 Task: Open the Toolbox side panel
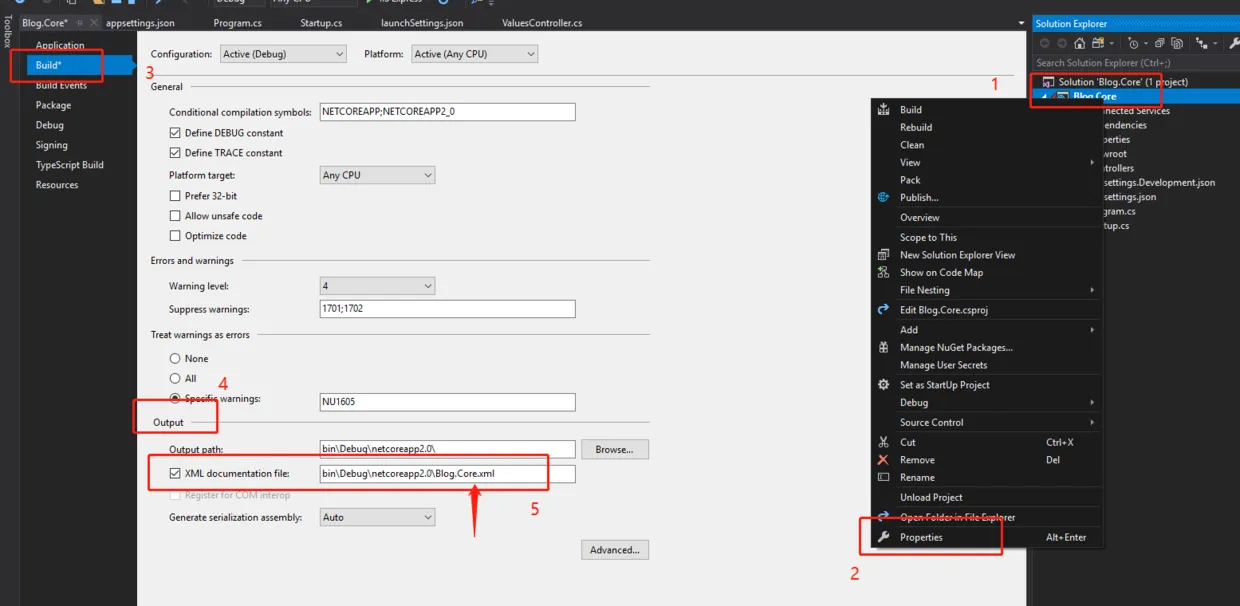pyautogui.click(x=8, y=30)
